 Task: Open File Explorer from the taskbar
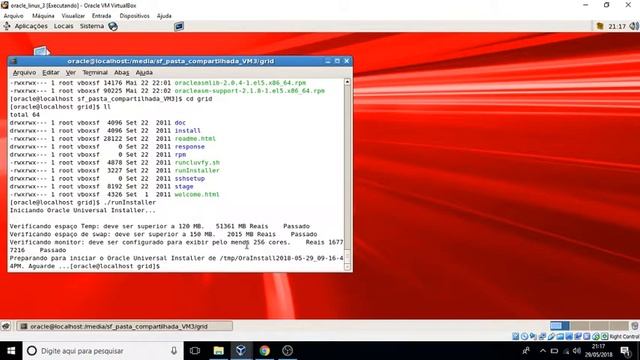click(218, 351)
